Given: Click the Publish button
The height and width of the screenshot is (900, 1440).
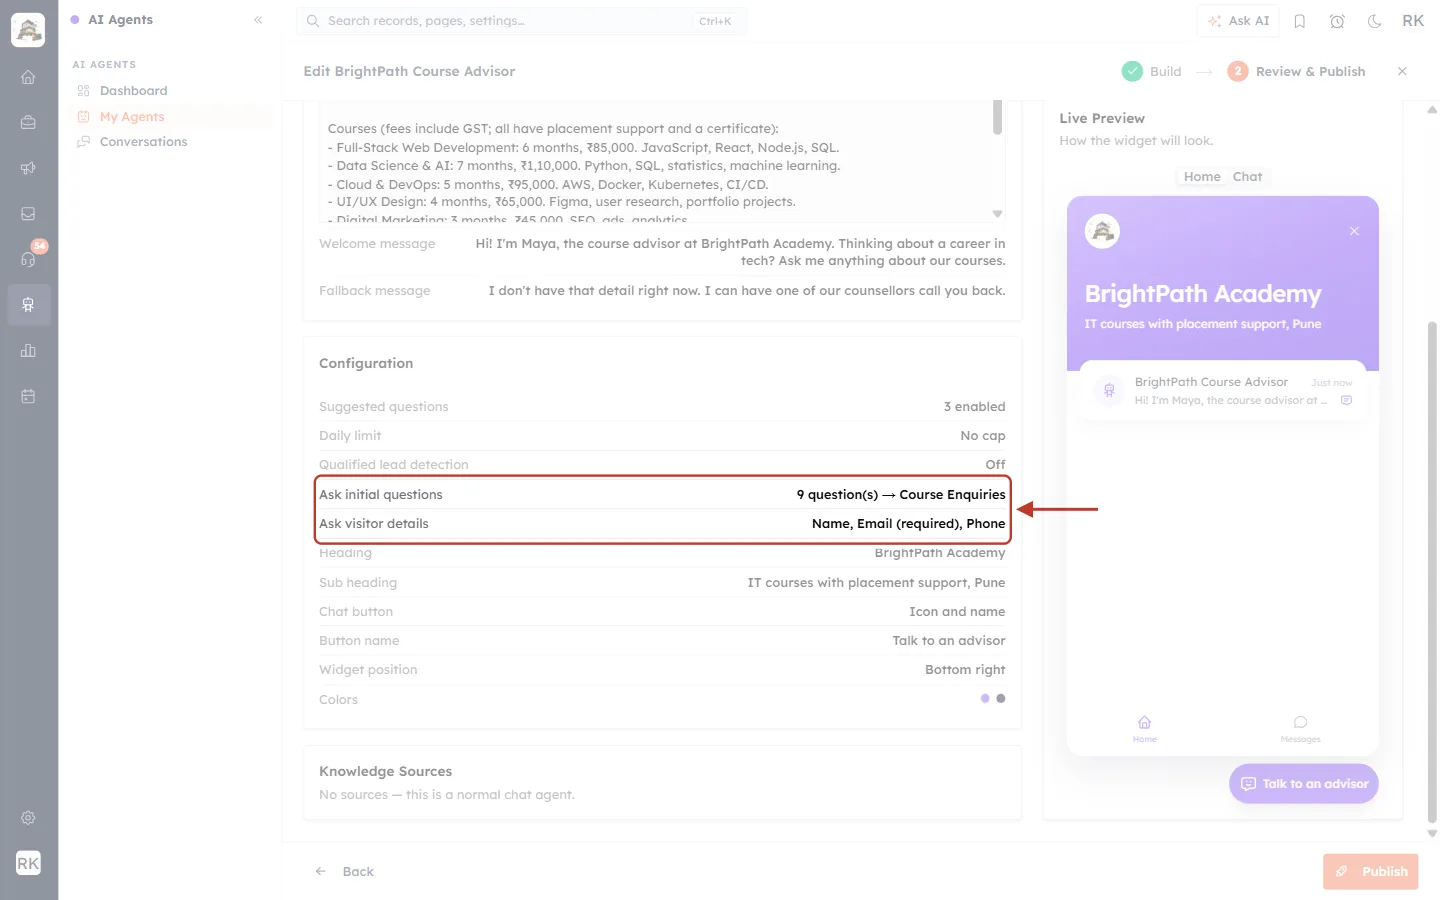Looking at the screenshot, I should coord(1372,871).
